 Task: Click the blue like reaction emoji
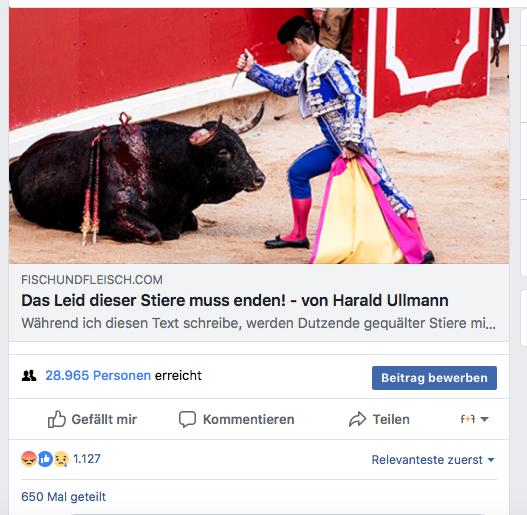(x=45, y=459)
